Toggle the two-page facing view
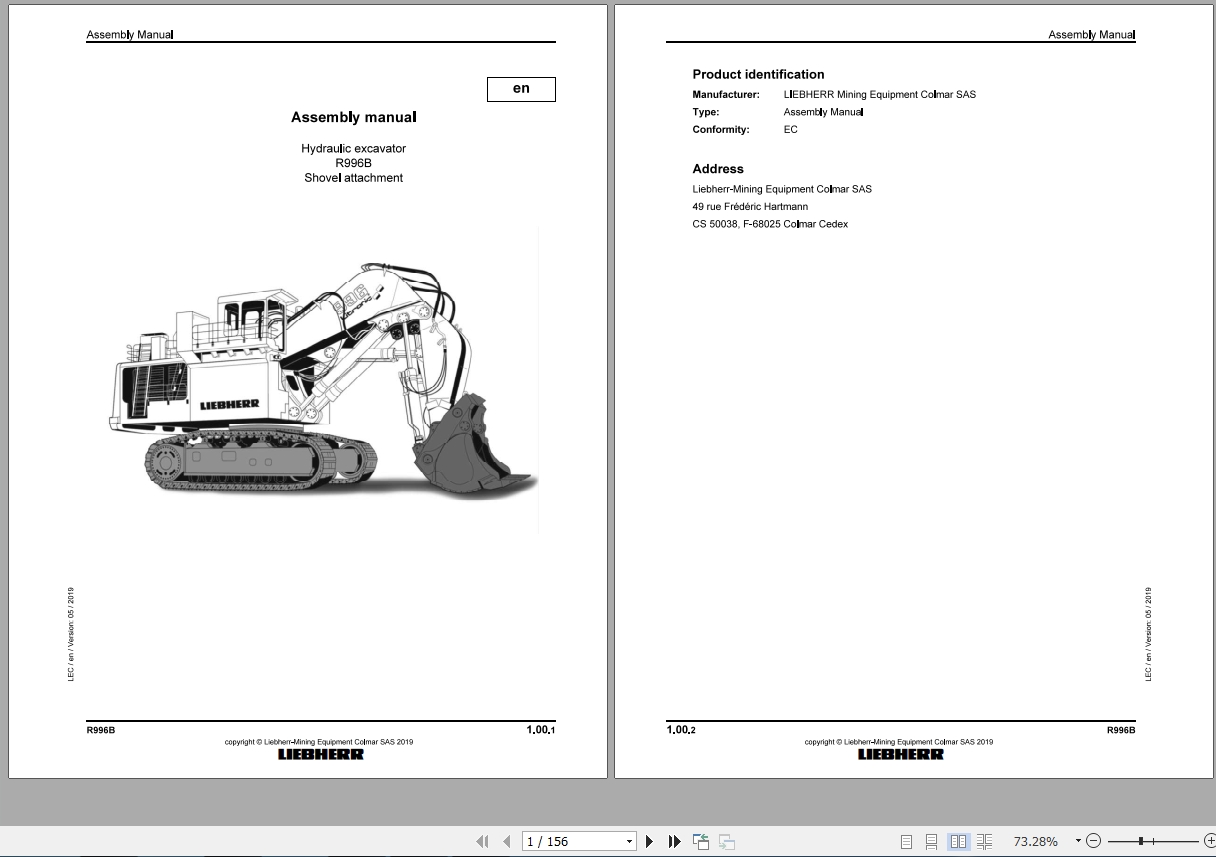Image resolution: width=1216 pixels, height=857 pixels. (959, 841)
